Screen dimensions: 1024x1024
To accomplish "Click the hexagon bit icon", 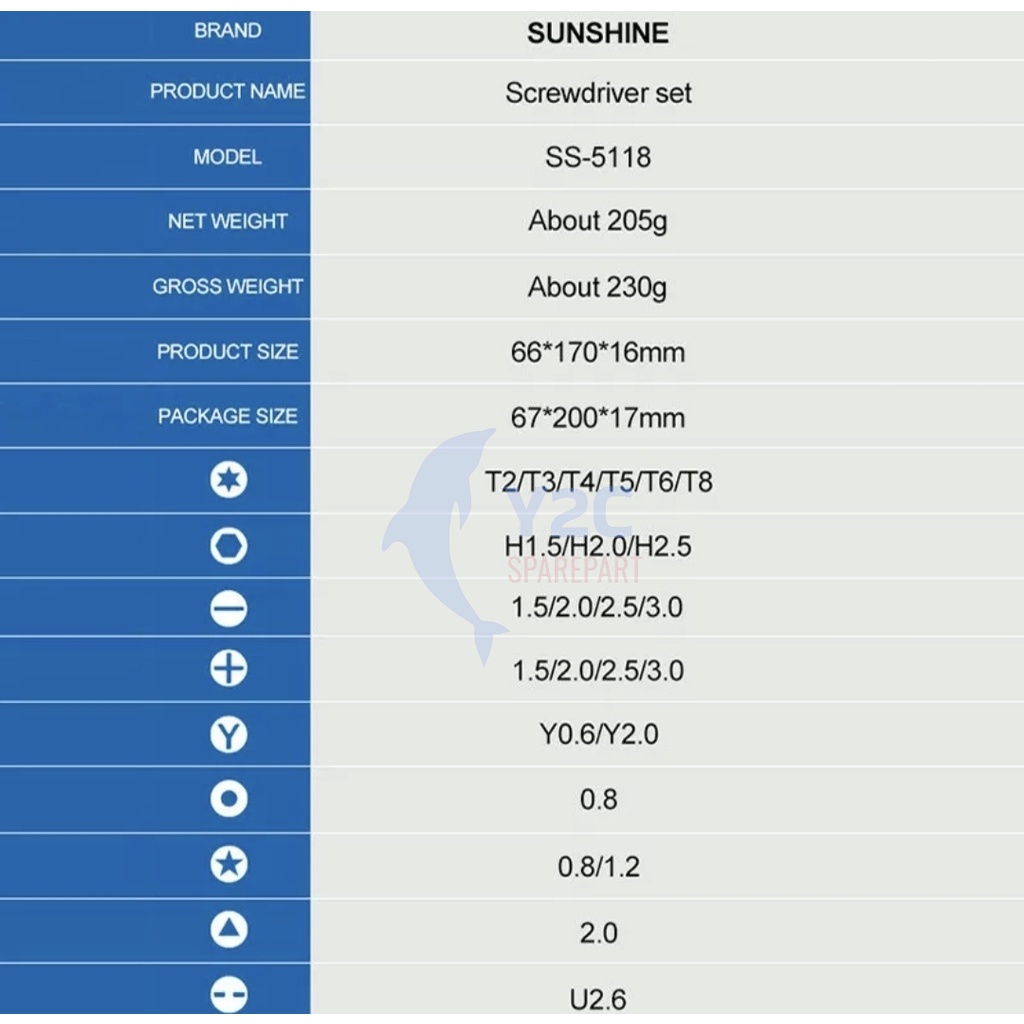I will point(229,546).
